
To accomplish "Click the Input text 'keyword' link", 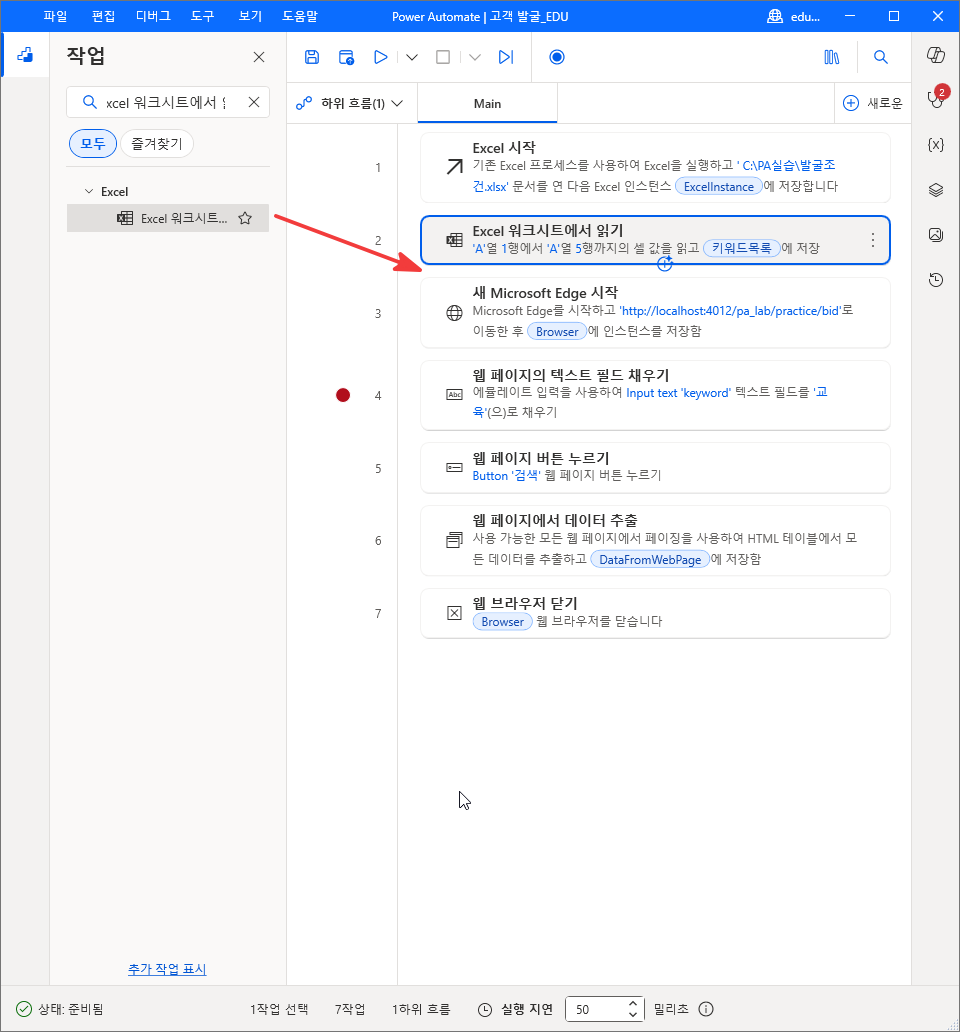I will pyautogui.click(x=678, y=393).
